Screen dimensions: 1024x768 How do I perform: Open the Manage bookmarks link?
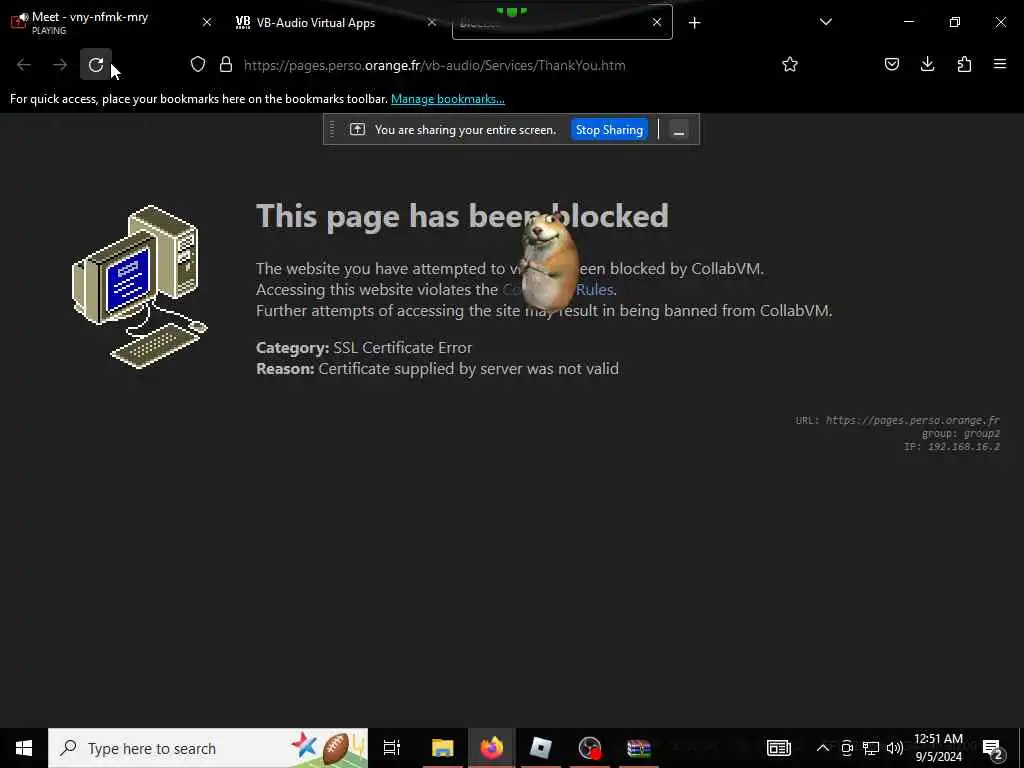[447, 99]
